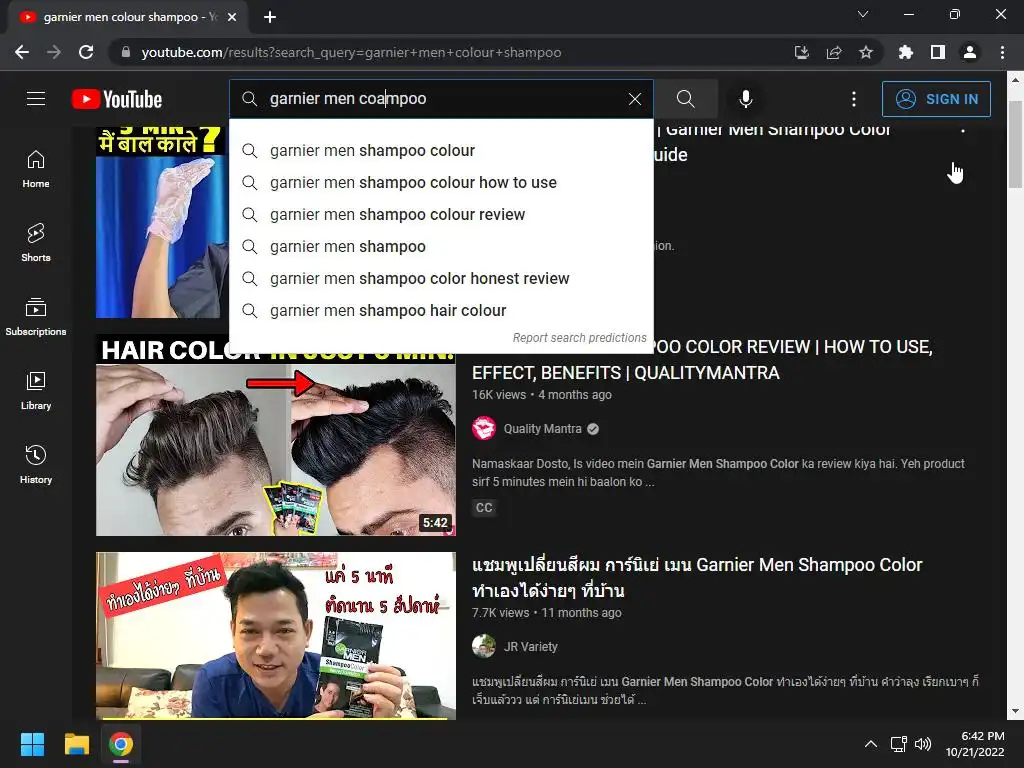1024x768 pixels.
Task: Open the Chrome profile avatar icon
Action: click(970, 52)
